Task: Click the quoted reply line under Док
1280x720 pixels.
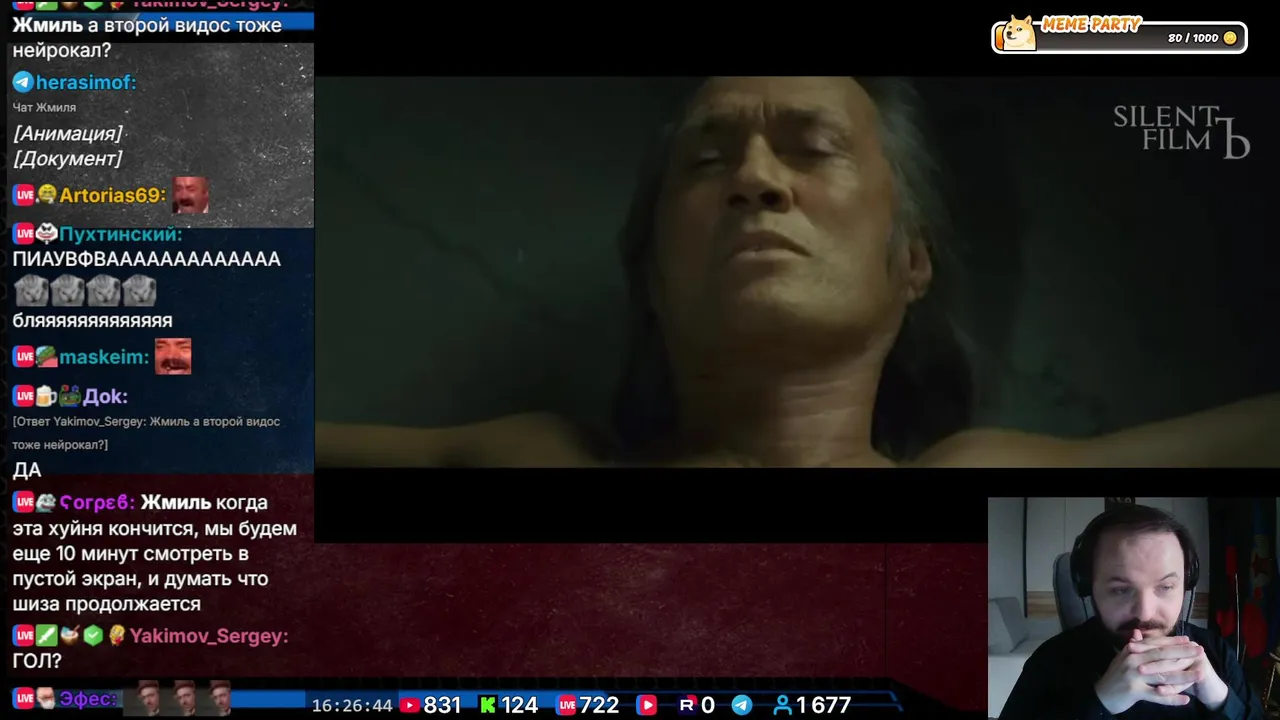Action: (x=146, y=433)
